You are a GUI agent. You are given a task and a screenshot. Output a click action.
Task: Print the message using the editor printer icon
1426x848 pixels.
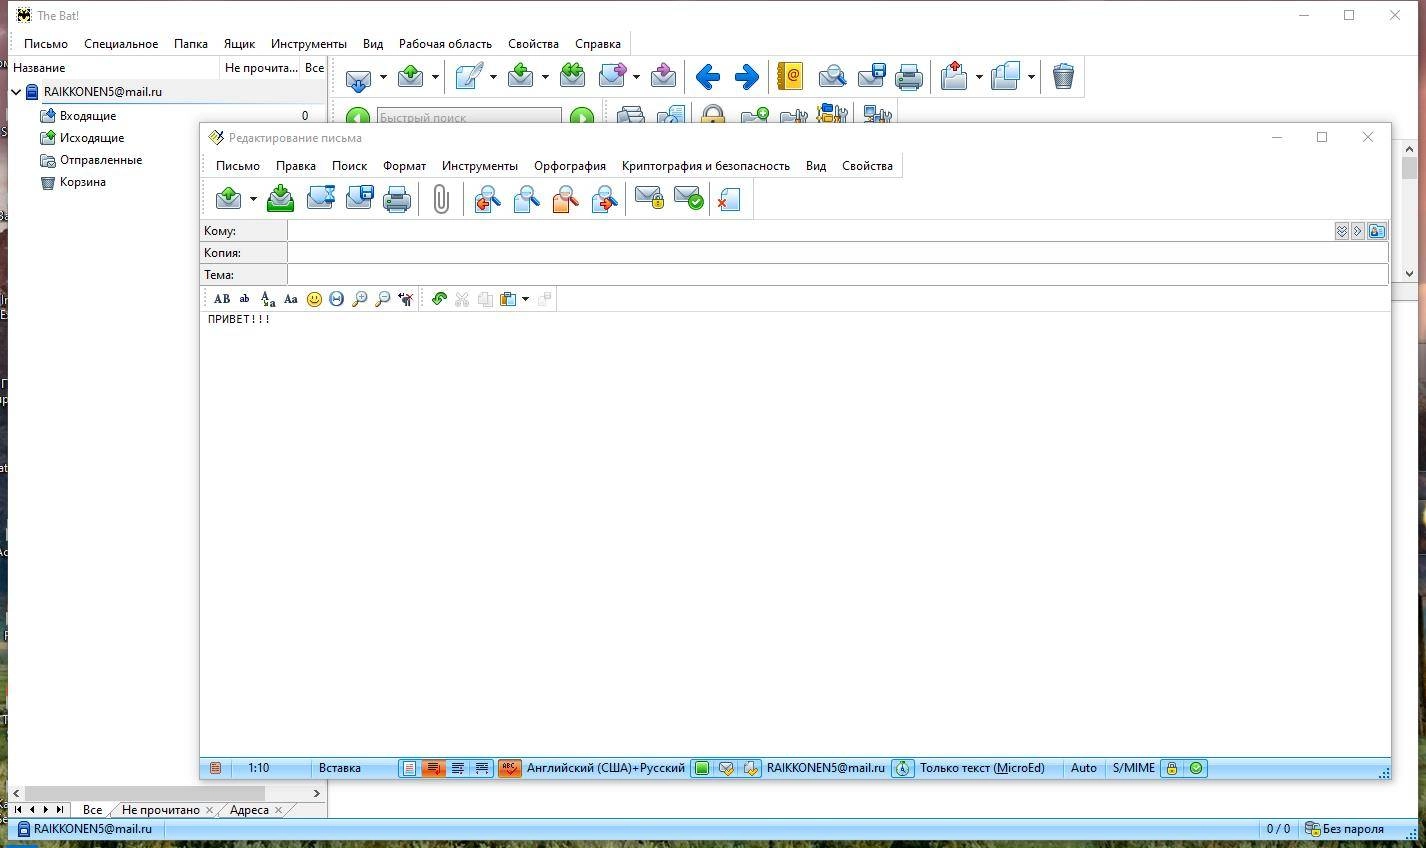click(x=397, y=199)
